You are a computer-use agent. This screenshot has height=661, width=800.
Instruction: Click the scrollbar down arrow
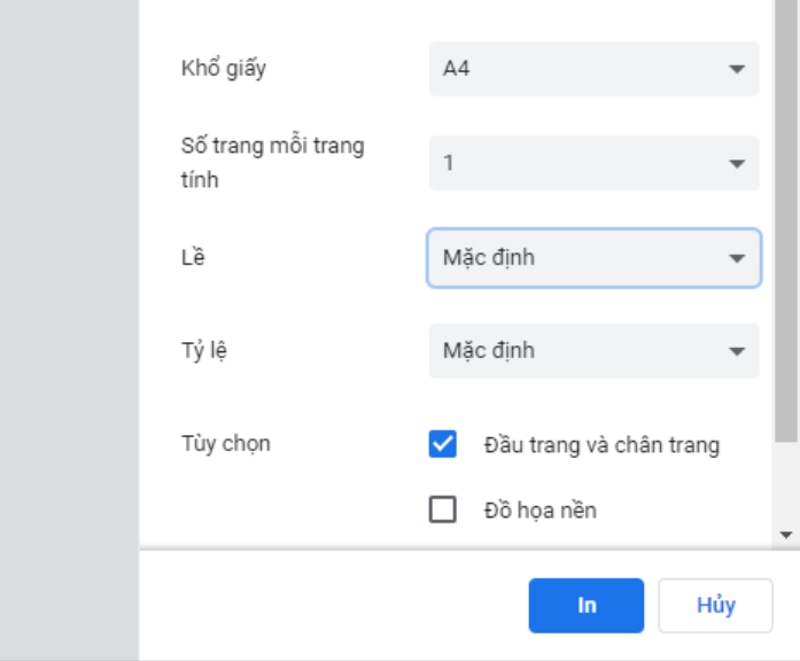(x=786, y=536)
